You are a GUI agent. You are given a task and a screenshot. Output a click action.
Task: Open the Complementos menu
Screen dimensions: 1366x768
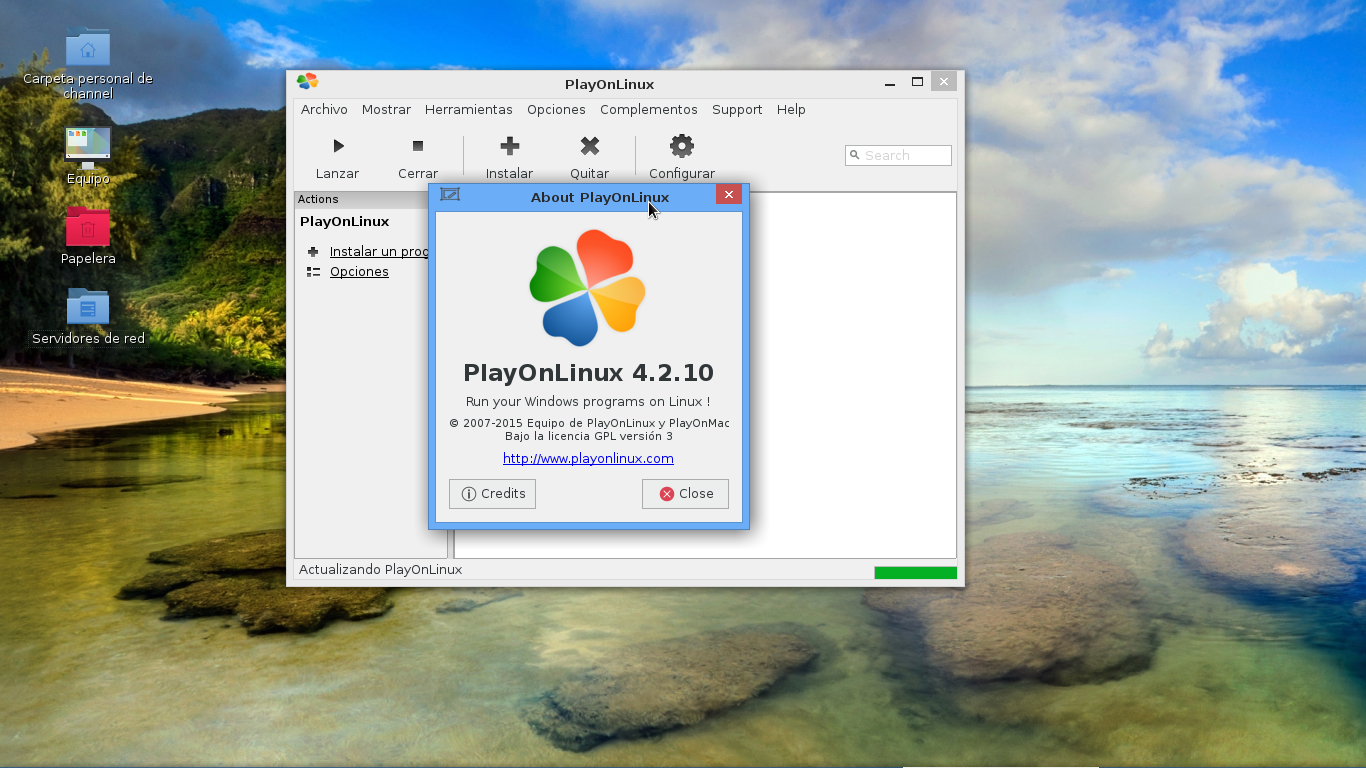[x=648, y=109]
